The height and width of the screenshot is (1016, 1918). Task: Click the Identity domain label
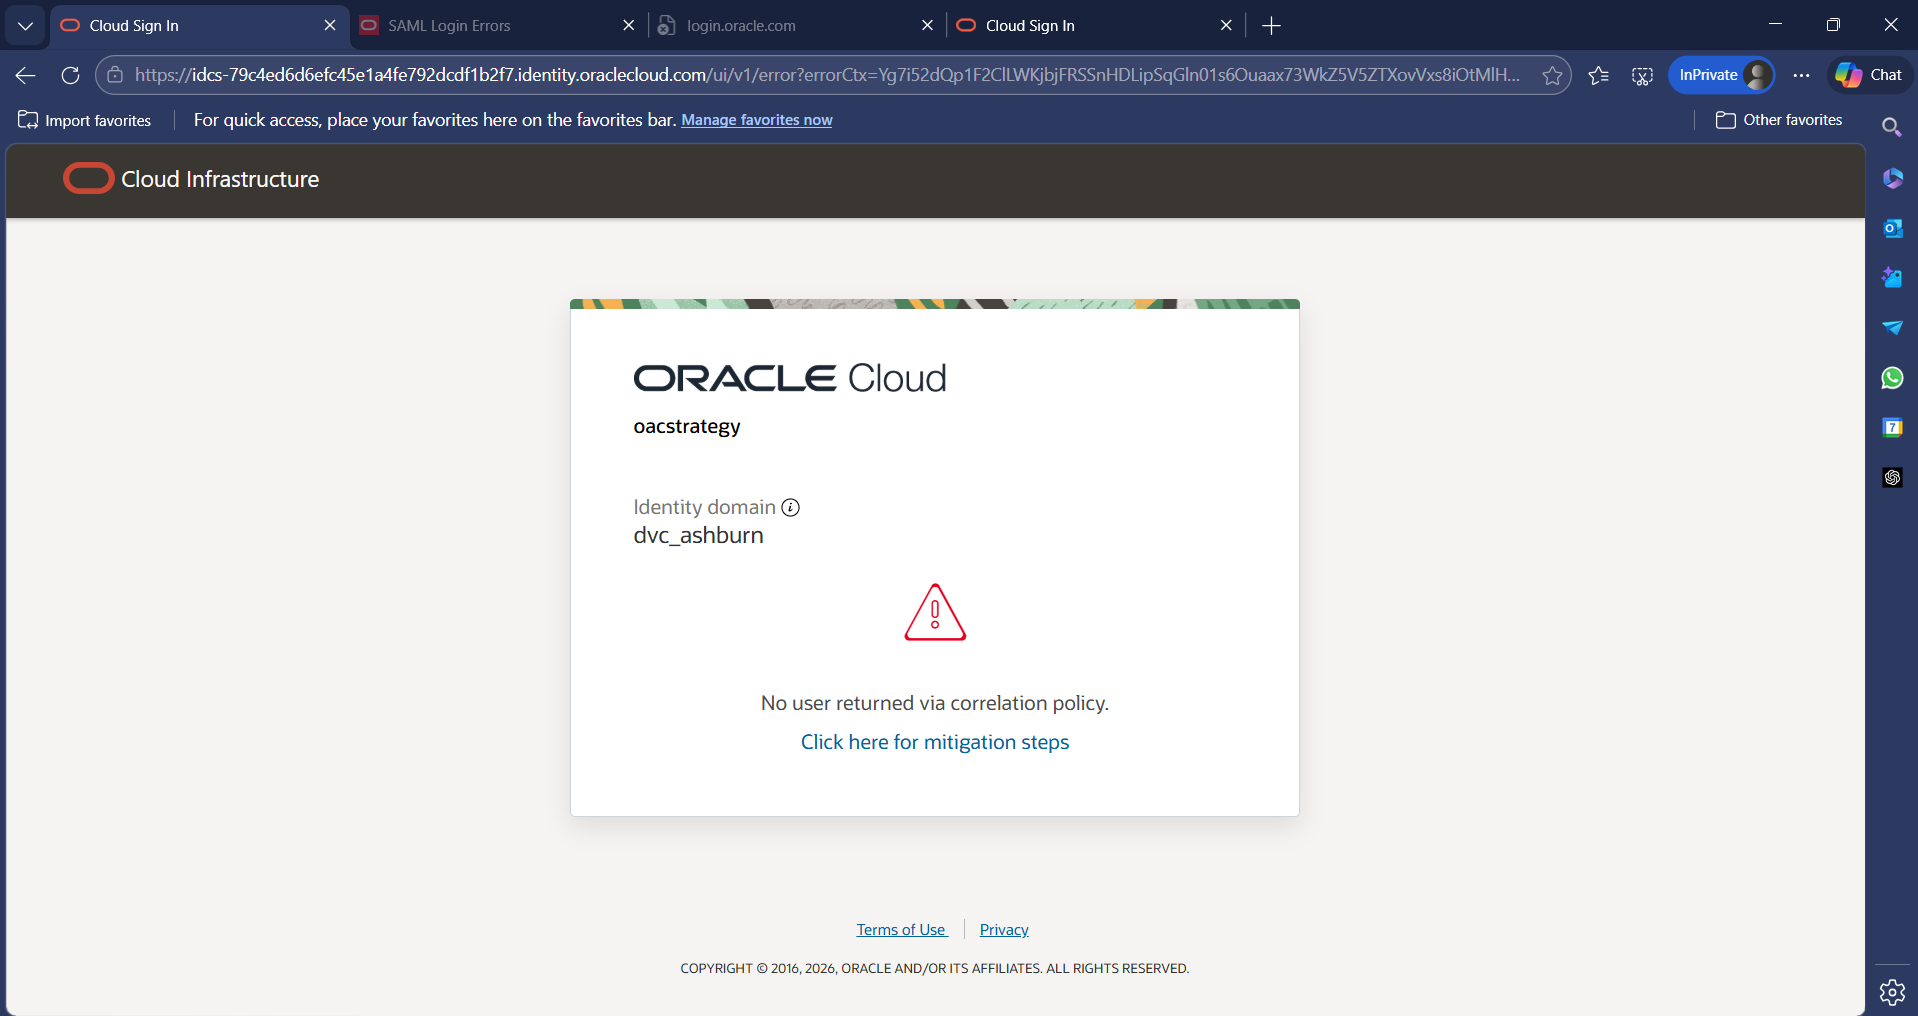click(x=704, y=507)
